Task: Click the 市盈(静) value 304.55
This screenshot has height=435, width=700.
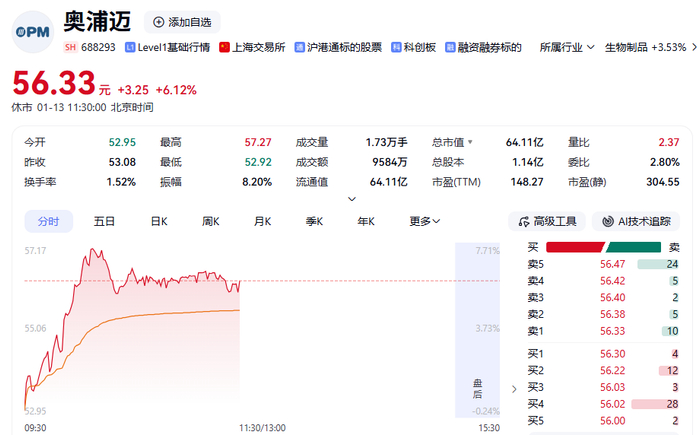Action: point(663,182)
